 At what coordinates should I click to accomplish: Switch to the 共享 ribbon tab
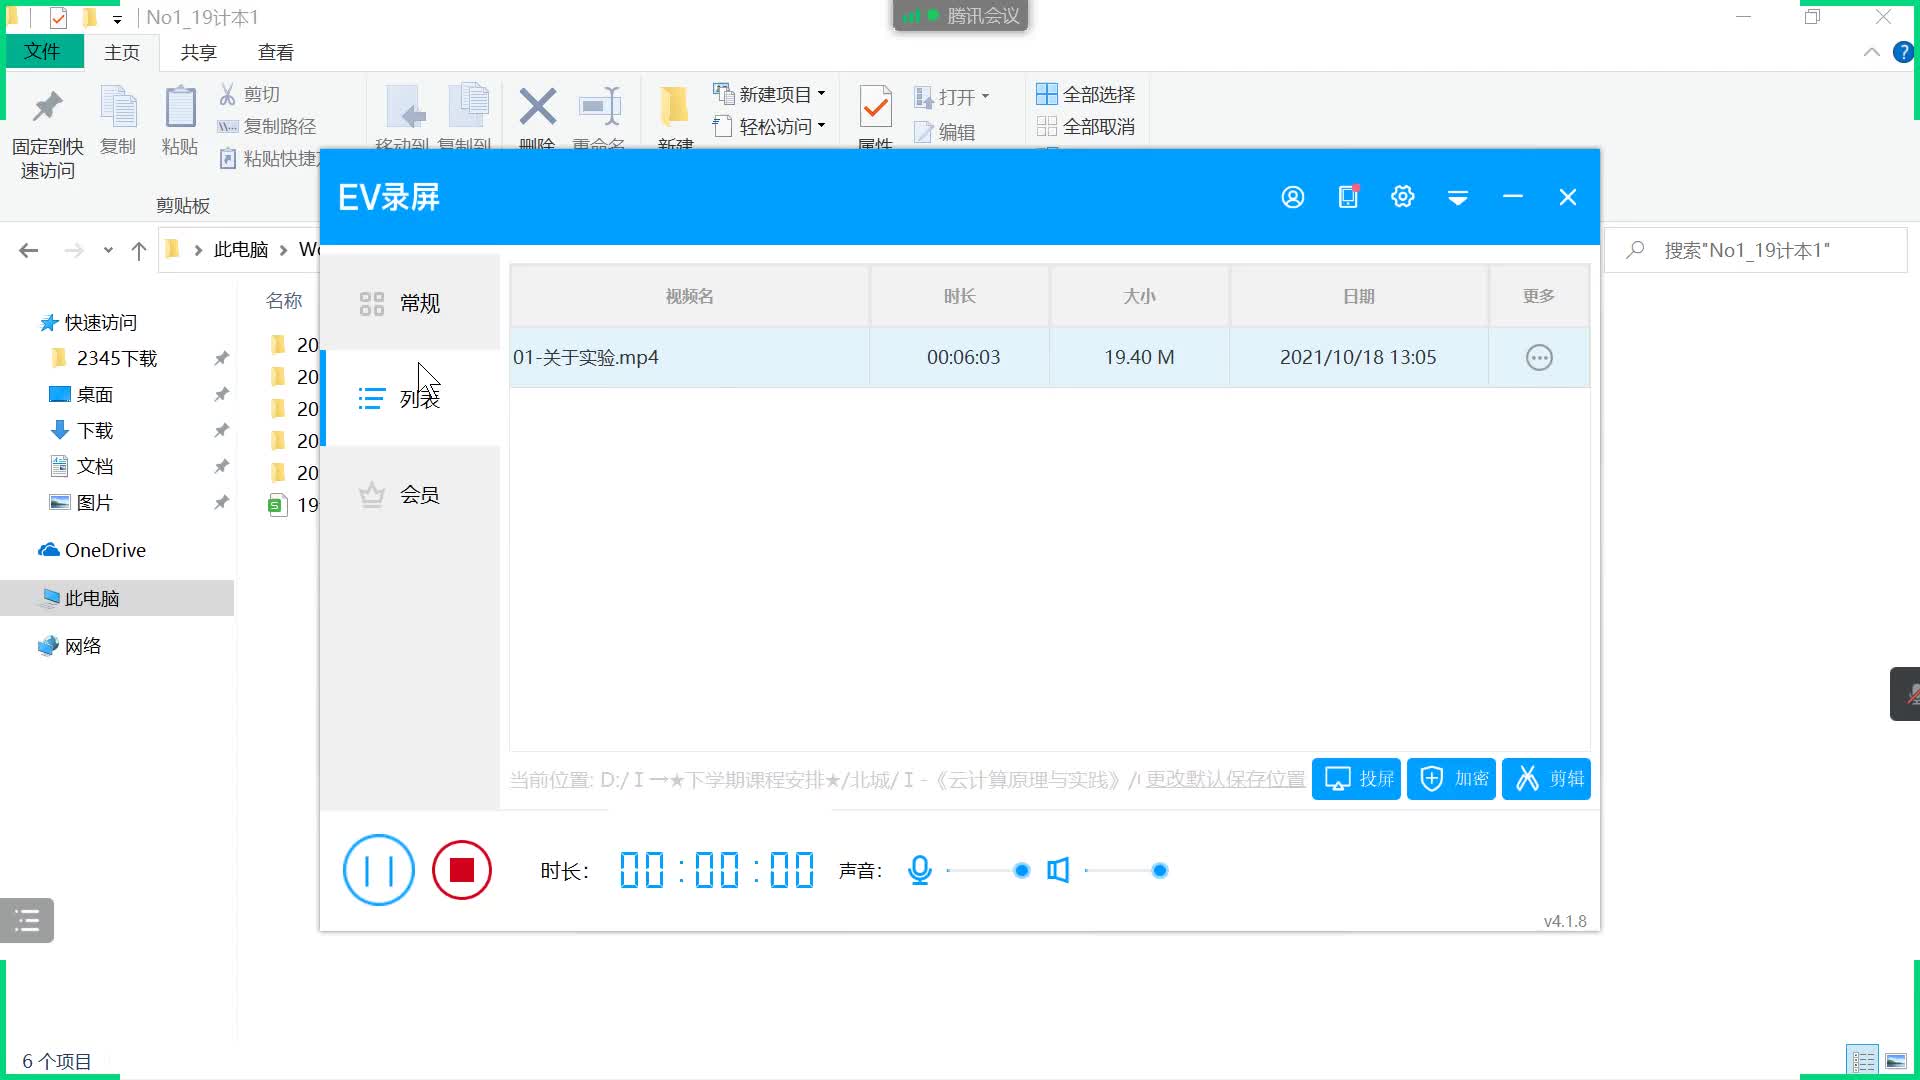[x=198, y=53]
